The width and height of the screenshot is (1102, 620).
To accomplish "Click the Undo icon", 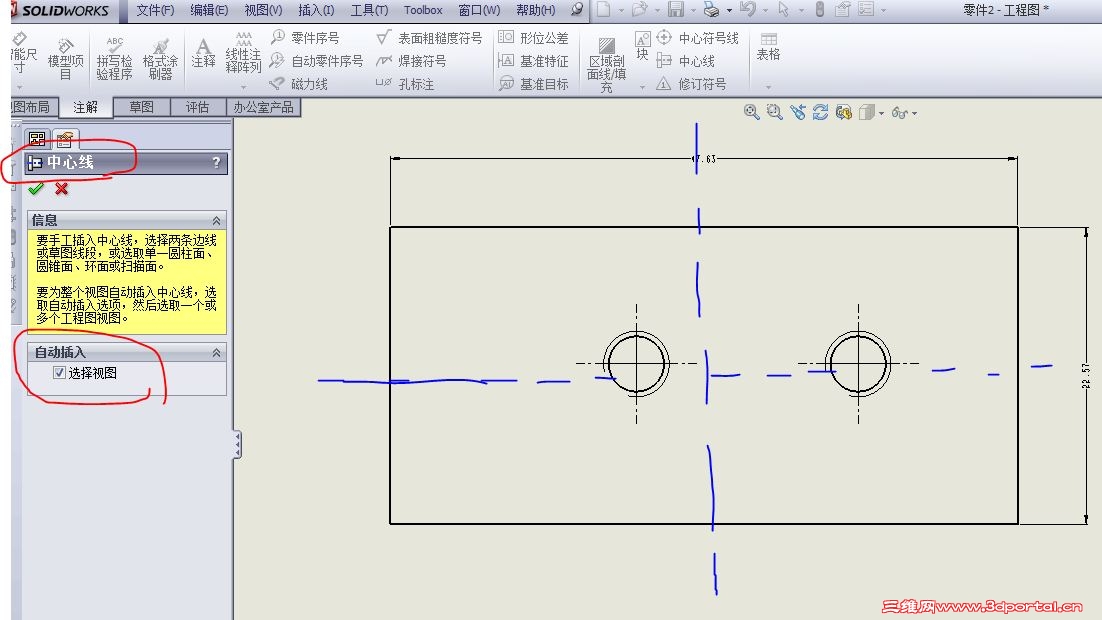I will [x=748, y=9].
